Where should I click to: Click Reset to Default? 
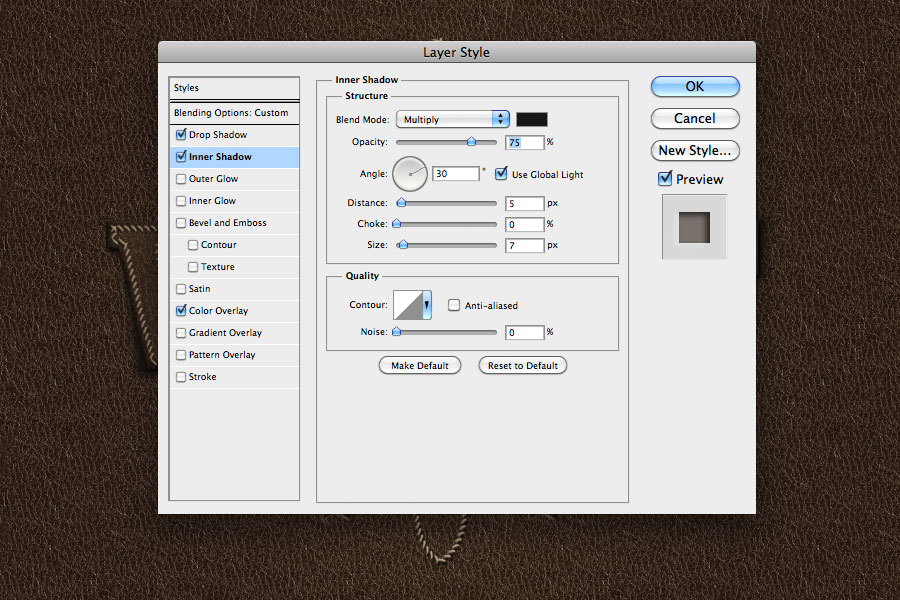tap(522, 365)
